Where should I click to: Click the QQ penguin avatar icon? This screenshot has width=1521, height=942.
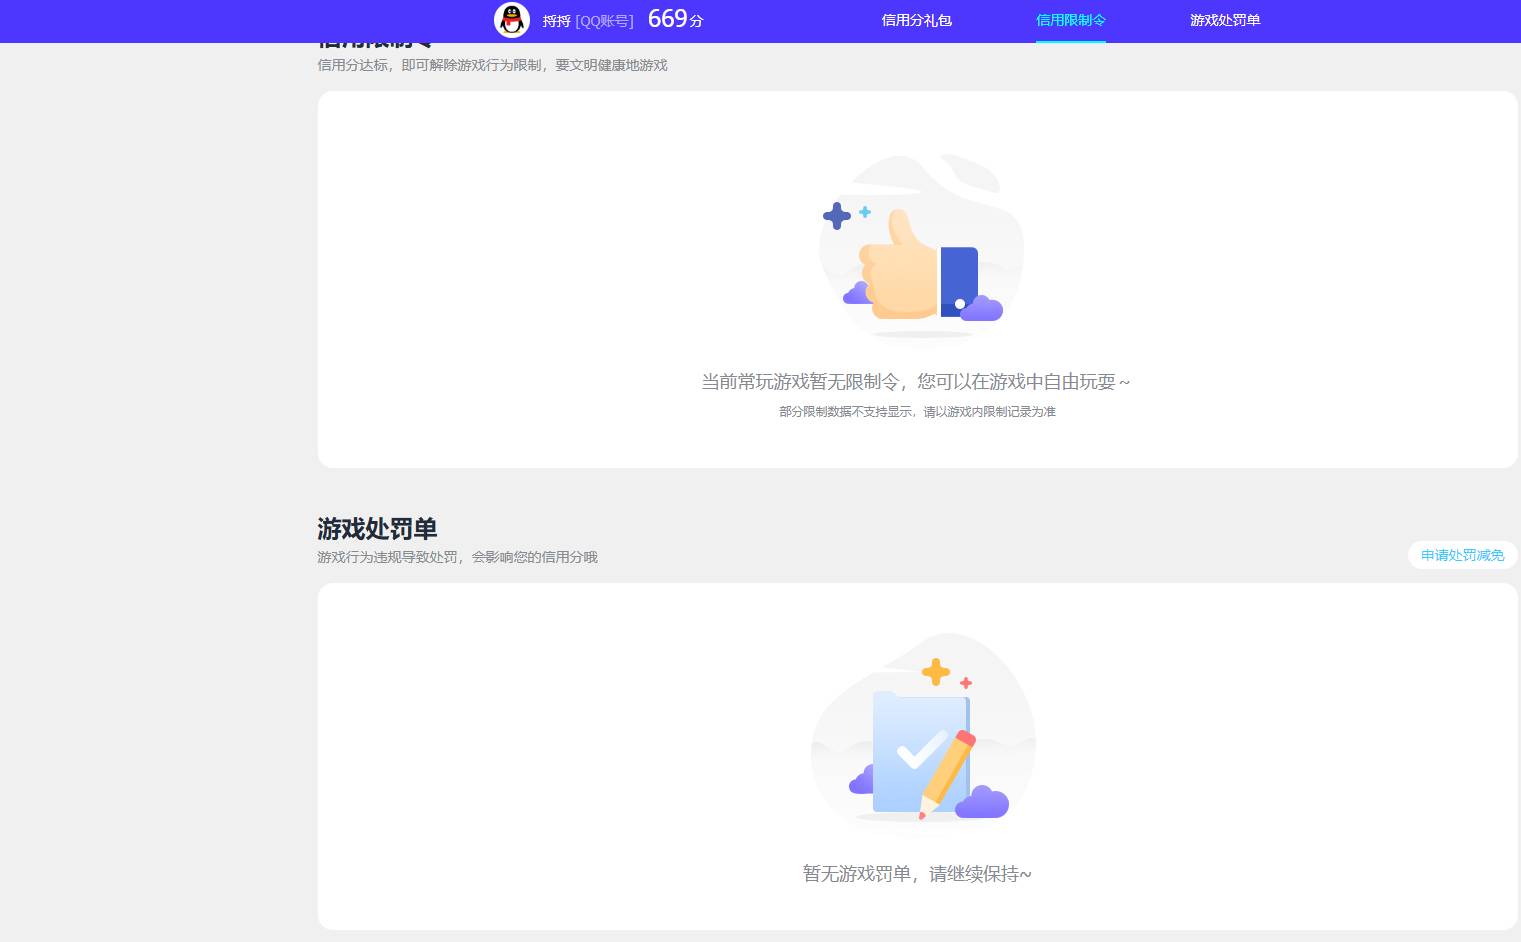pyautogui.click(x=512, y=20)
